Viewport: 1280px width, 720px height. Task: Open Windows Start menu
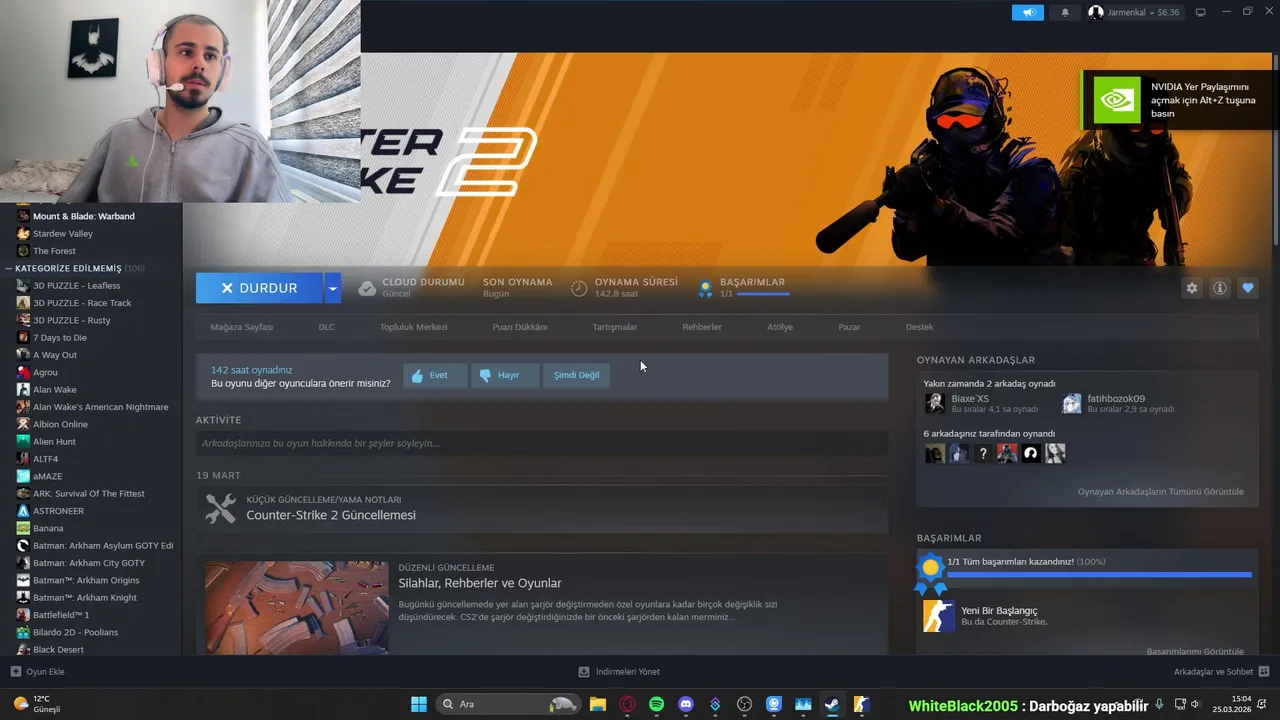point(419,704)
